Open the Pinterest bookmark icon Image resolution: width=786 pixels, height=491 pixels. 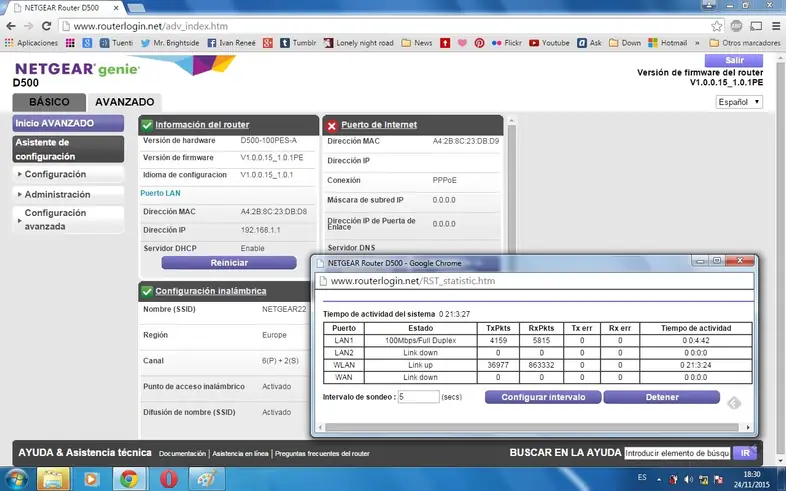point(479,43)
